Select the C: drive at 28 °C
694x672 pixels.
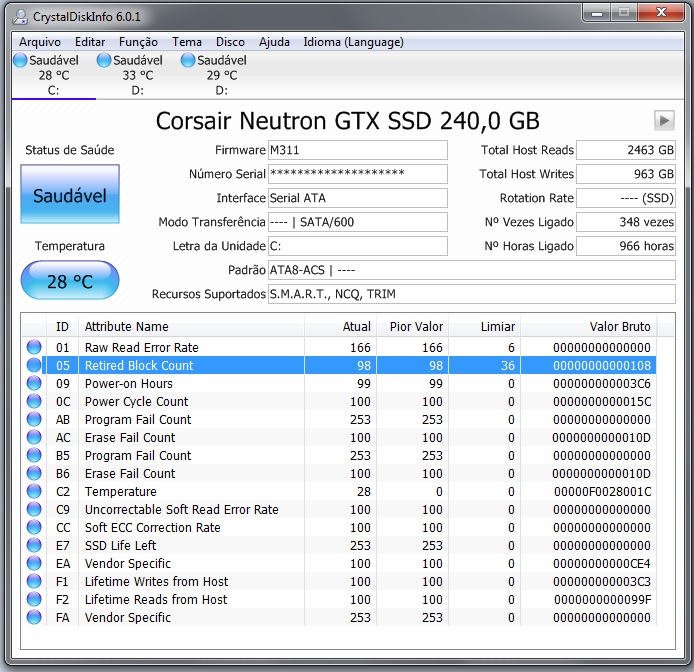(x=54, y=75)
